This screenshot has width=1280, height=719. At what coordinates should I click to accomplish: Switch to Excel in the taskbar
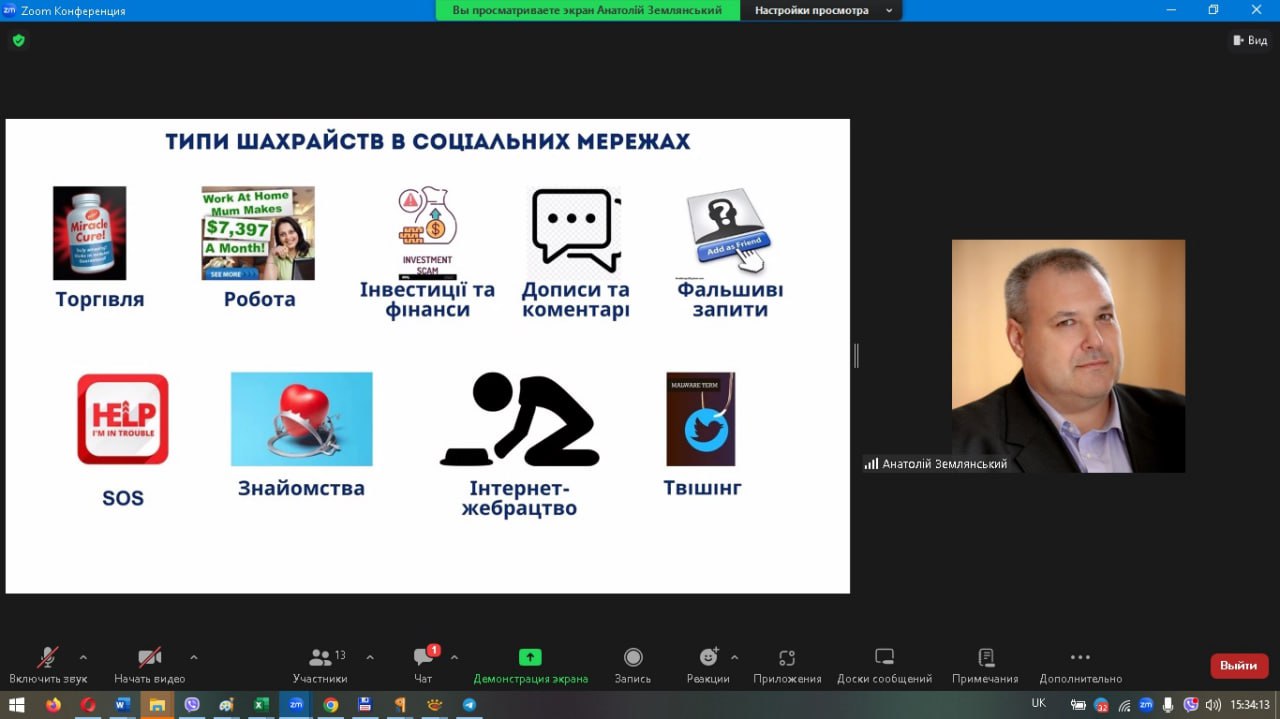[261, 704]
